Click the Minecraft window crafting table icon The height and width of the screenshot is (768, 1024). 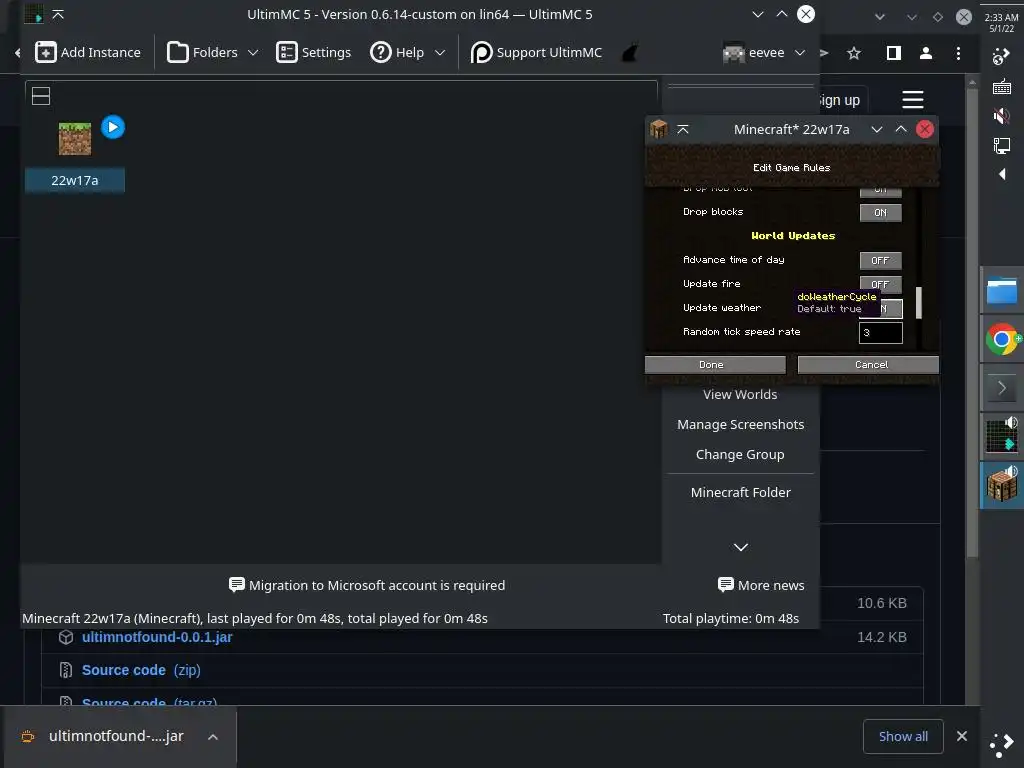(658, 129)
